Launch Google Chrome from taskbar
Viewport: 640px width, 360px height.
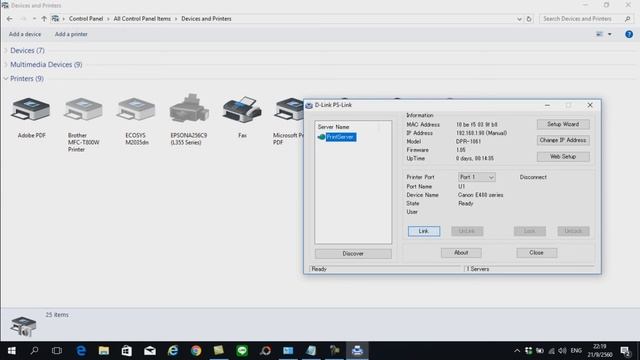click(196, 351)
